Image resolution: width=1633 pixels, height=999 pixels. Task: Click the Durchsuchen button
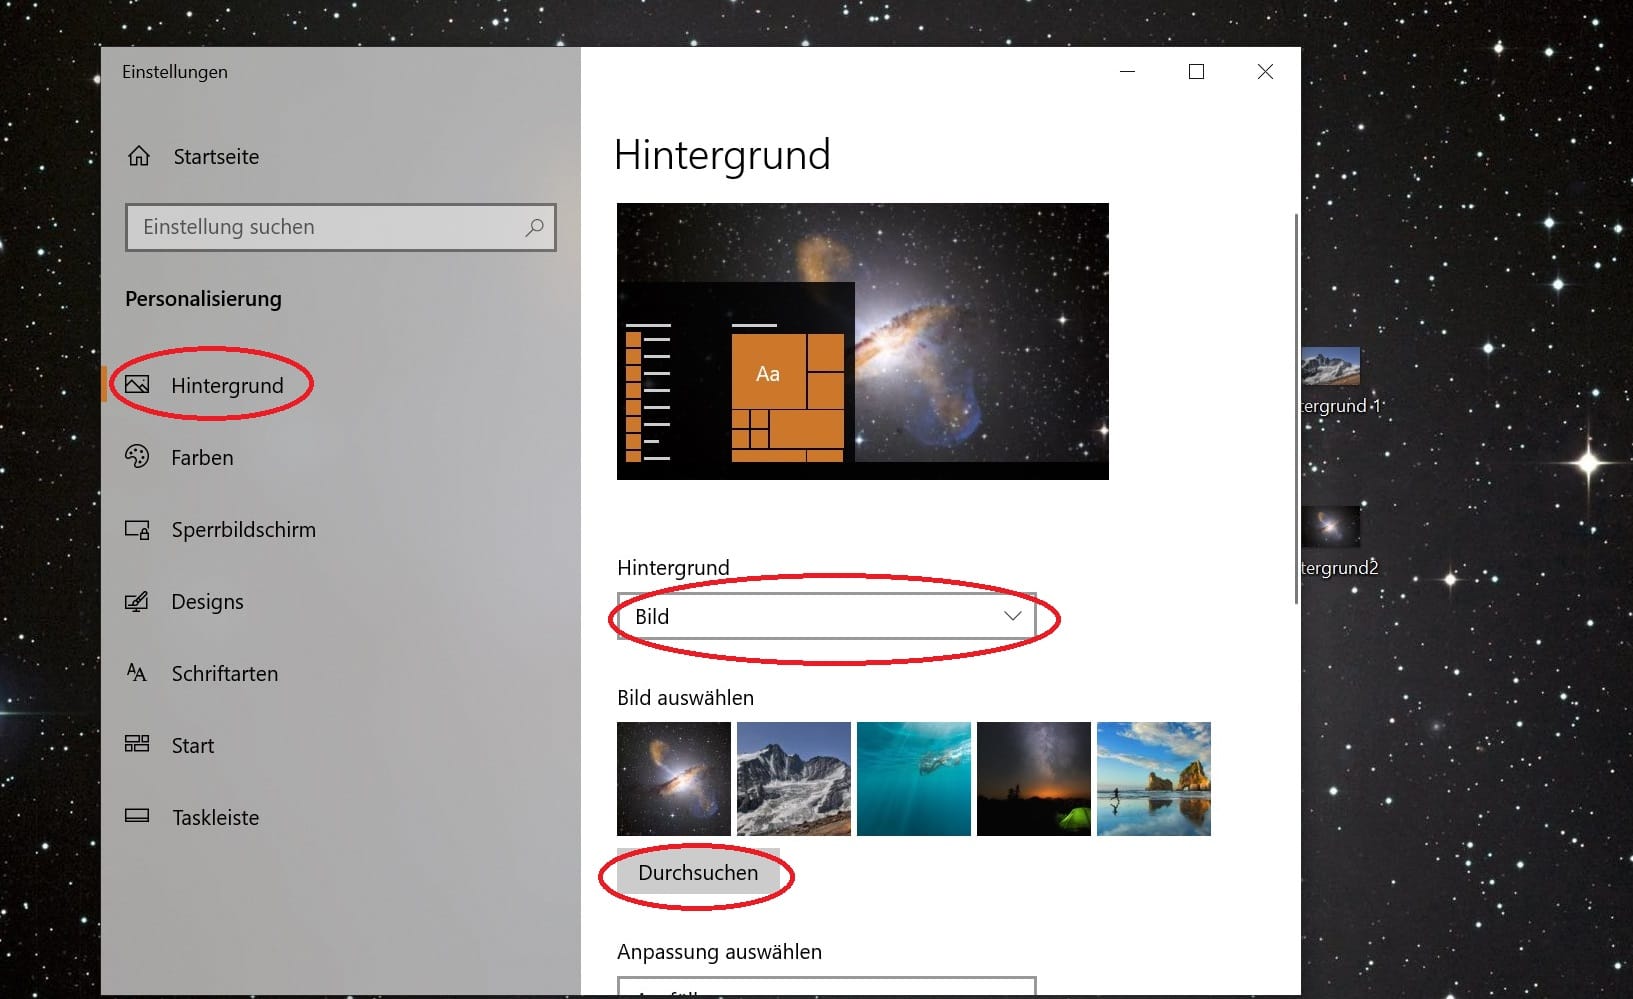click(x=698, y=872)
